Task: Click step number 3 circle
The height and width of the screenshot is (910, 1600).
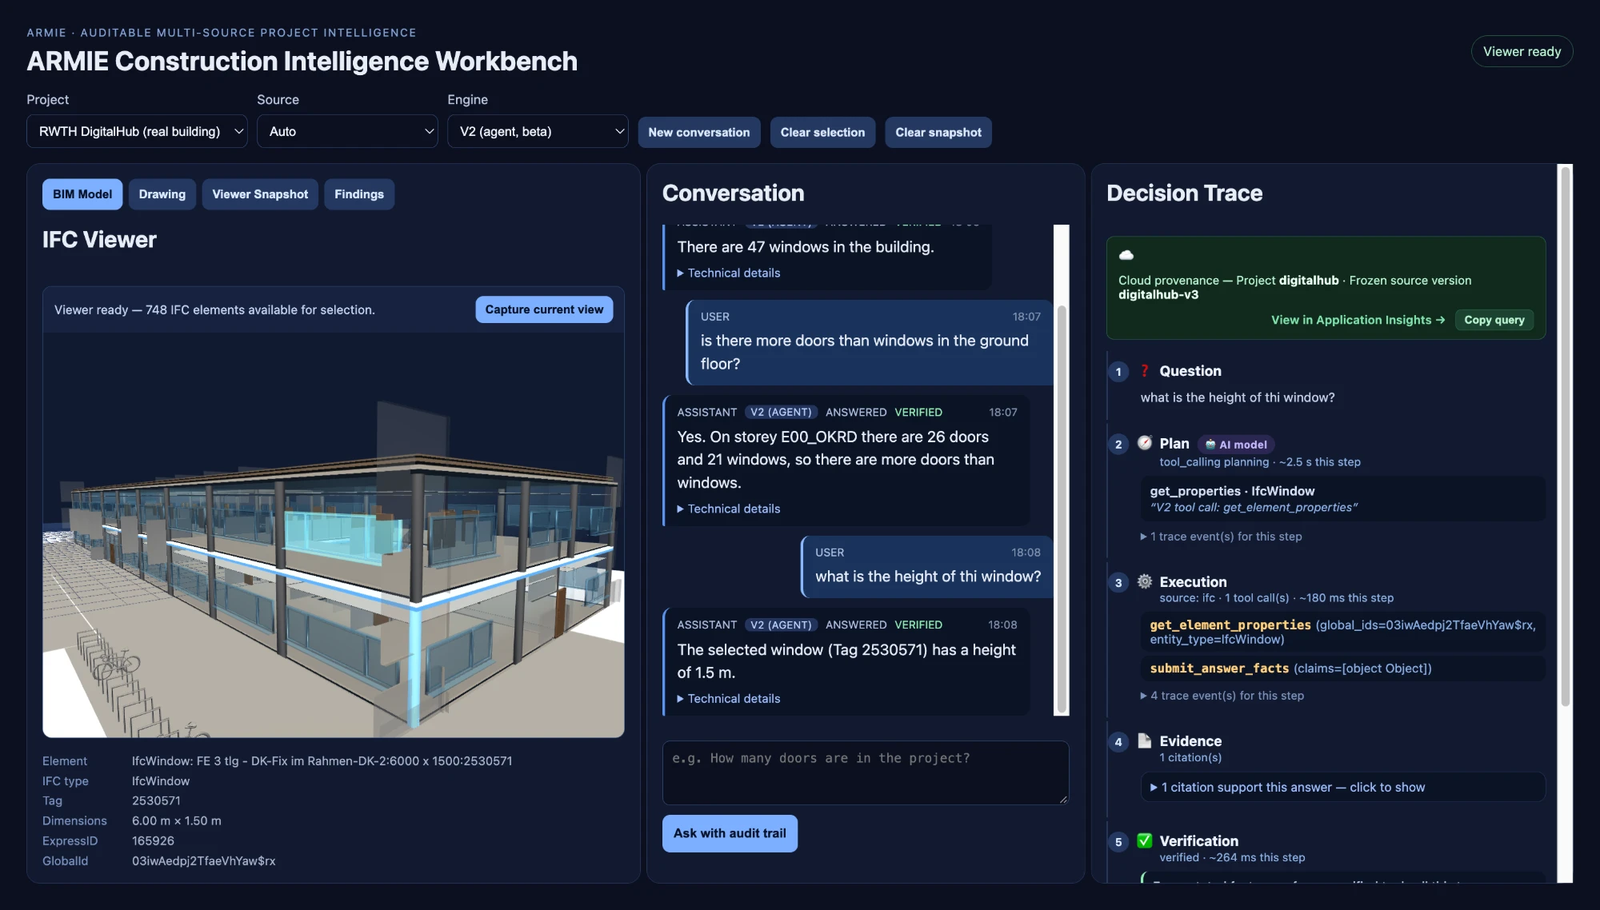Action: pyautogui.click(x=1118, y=583)
